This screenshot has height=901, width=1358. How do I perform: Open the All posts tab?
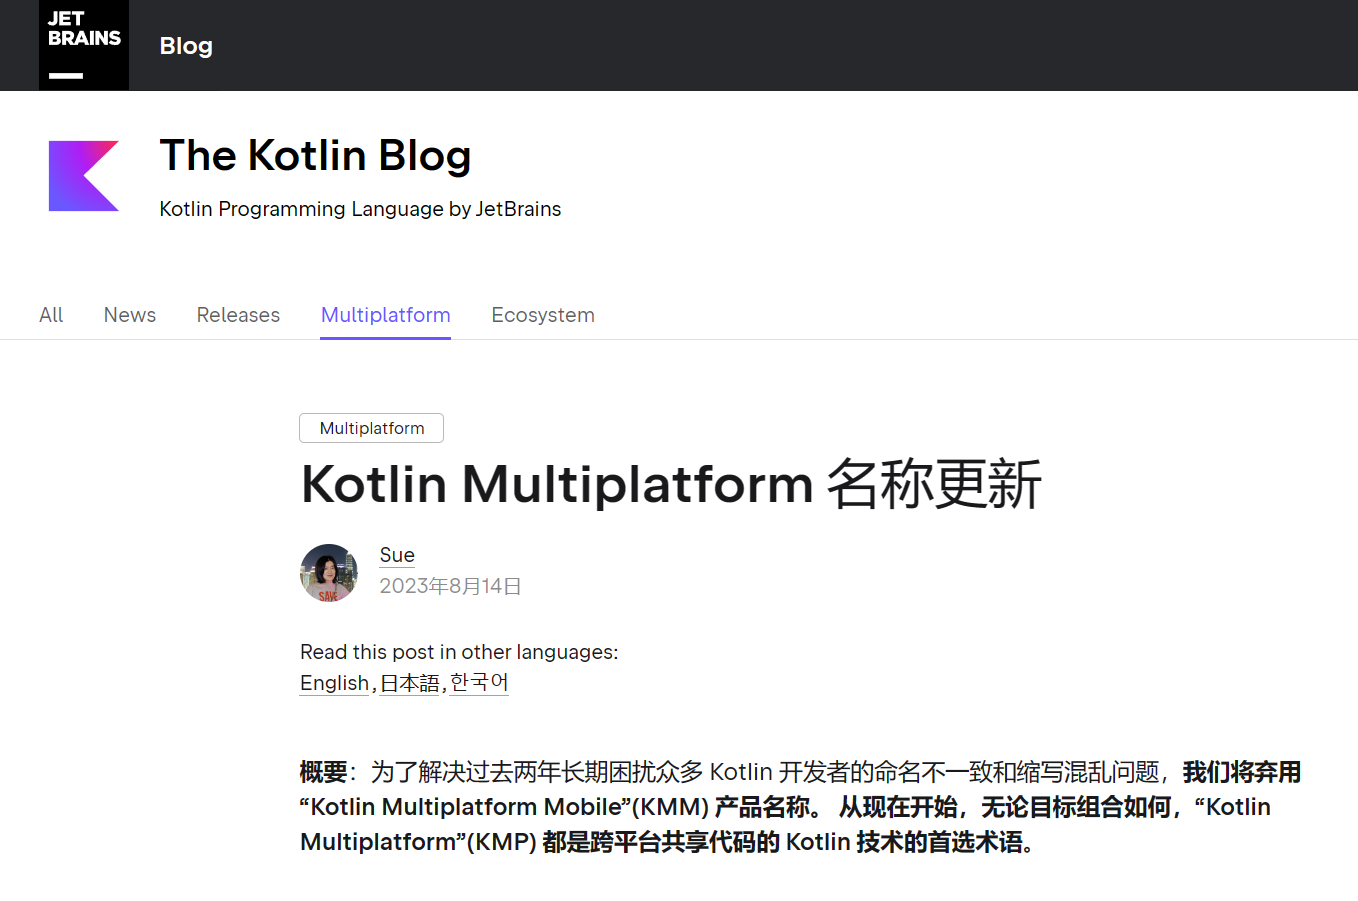(x=50, y=314)
